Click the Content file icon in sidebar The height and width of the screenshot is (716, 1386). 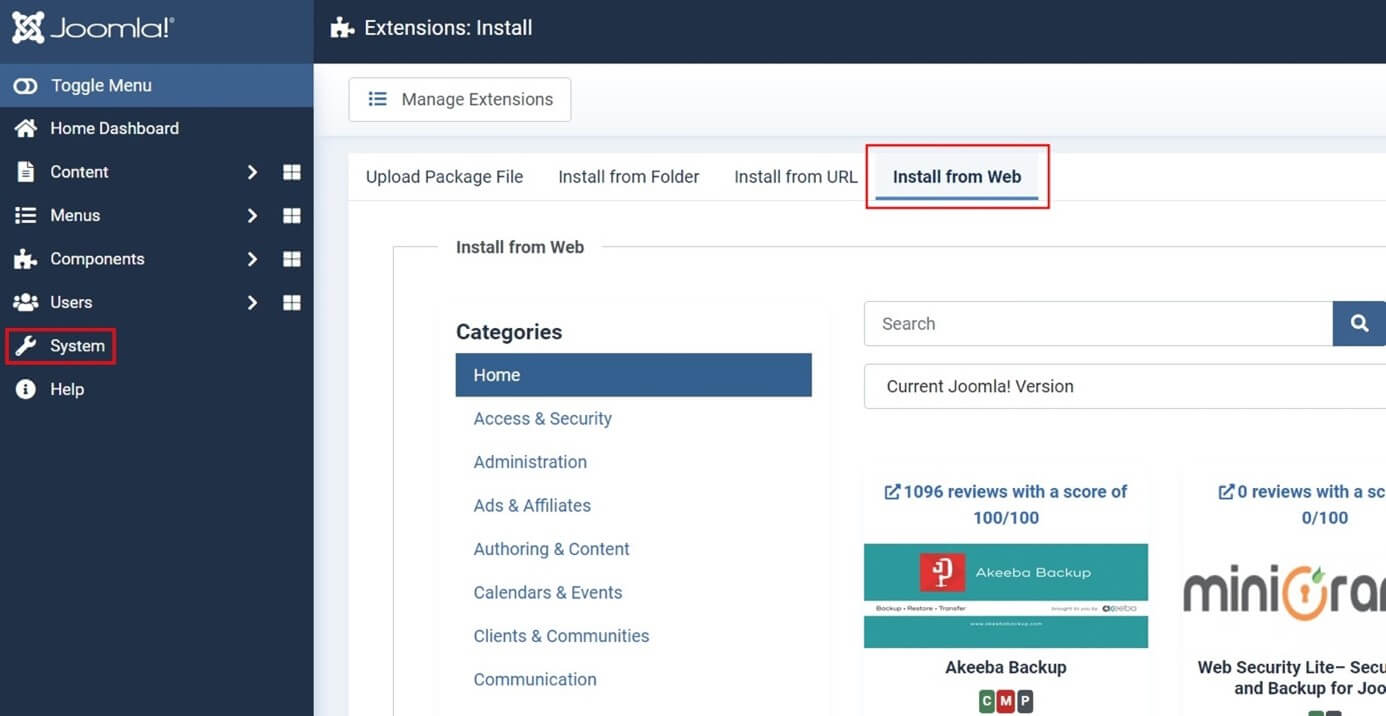pyautogui.click(x=26, y=172)
